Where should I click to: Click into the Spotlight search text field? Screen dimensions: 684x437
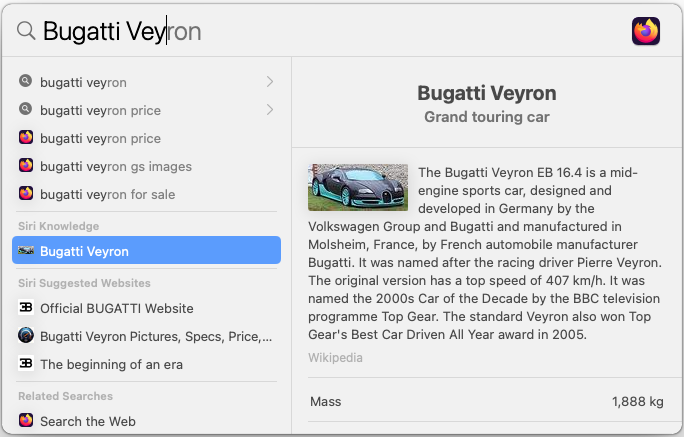tap(332, 31)
